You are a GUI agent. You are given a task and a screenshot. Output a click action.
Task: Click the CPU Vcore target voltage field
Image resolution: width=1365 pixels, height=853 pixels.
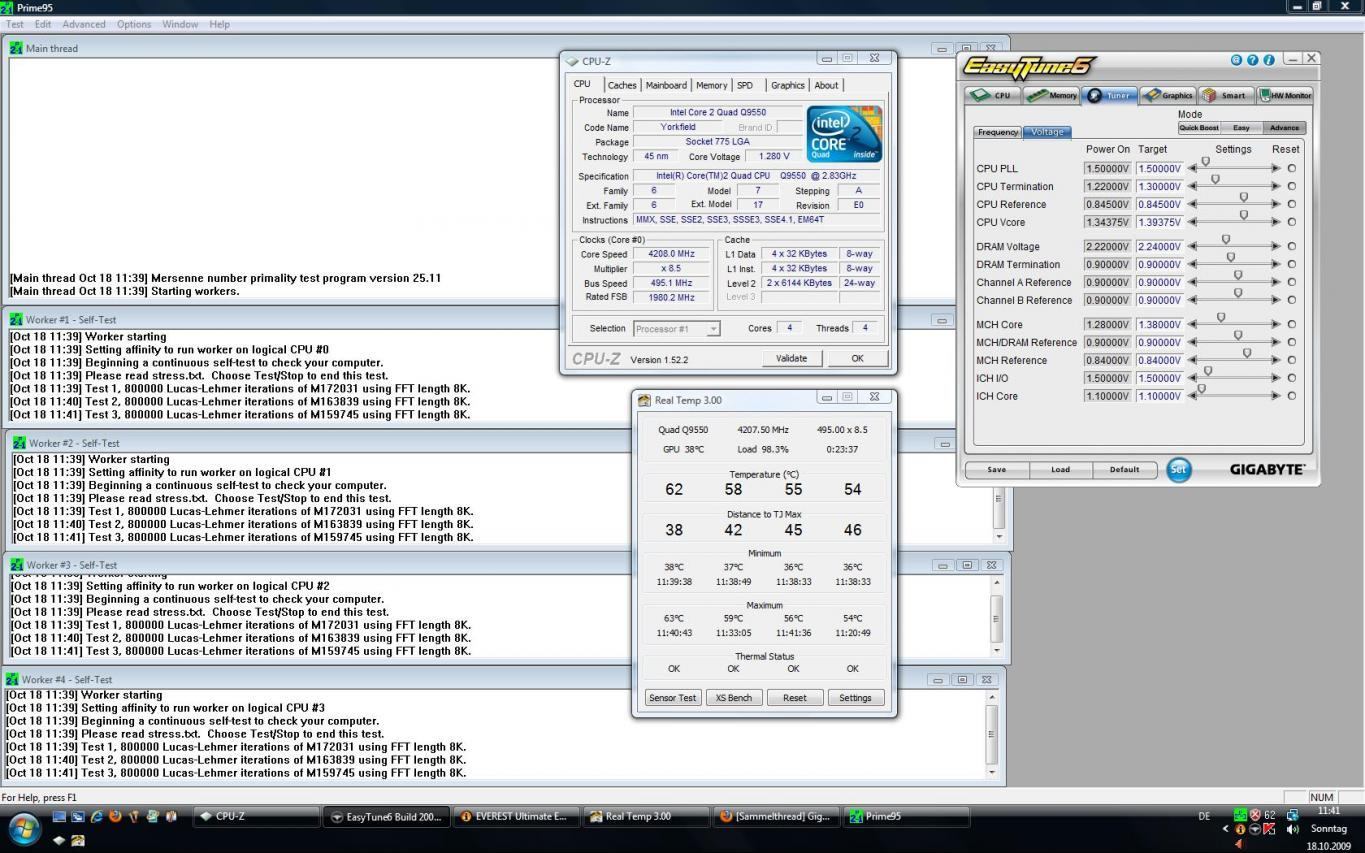click(x=1160, y=223)
